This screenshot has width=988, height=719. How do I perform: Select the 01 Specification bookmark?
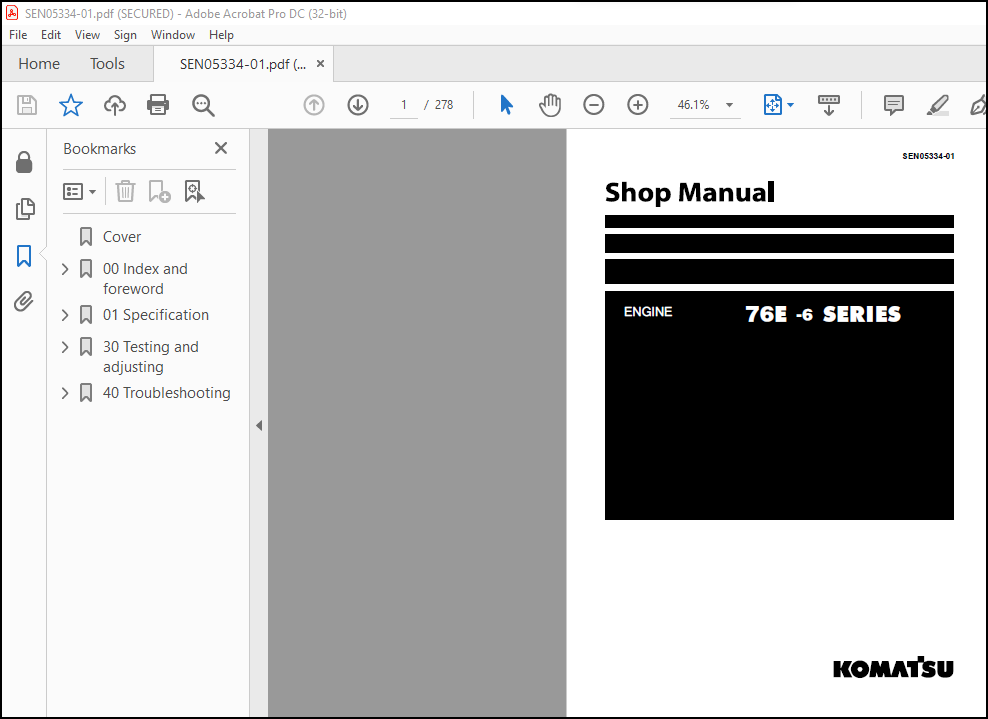click(156, 314)
